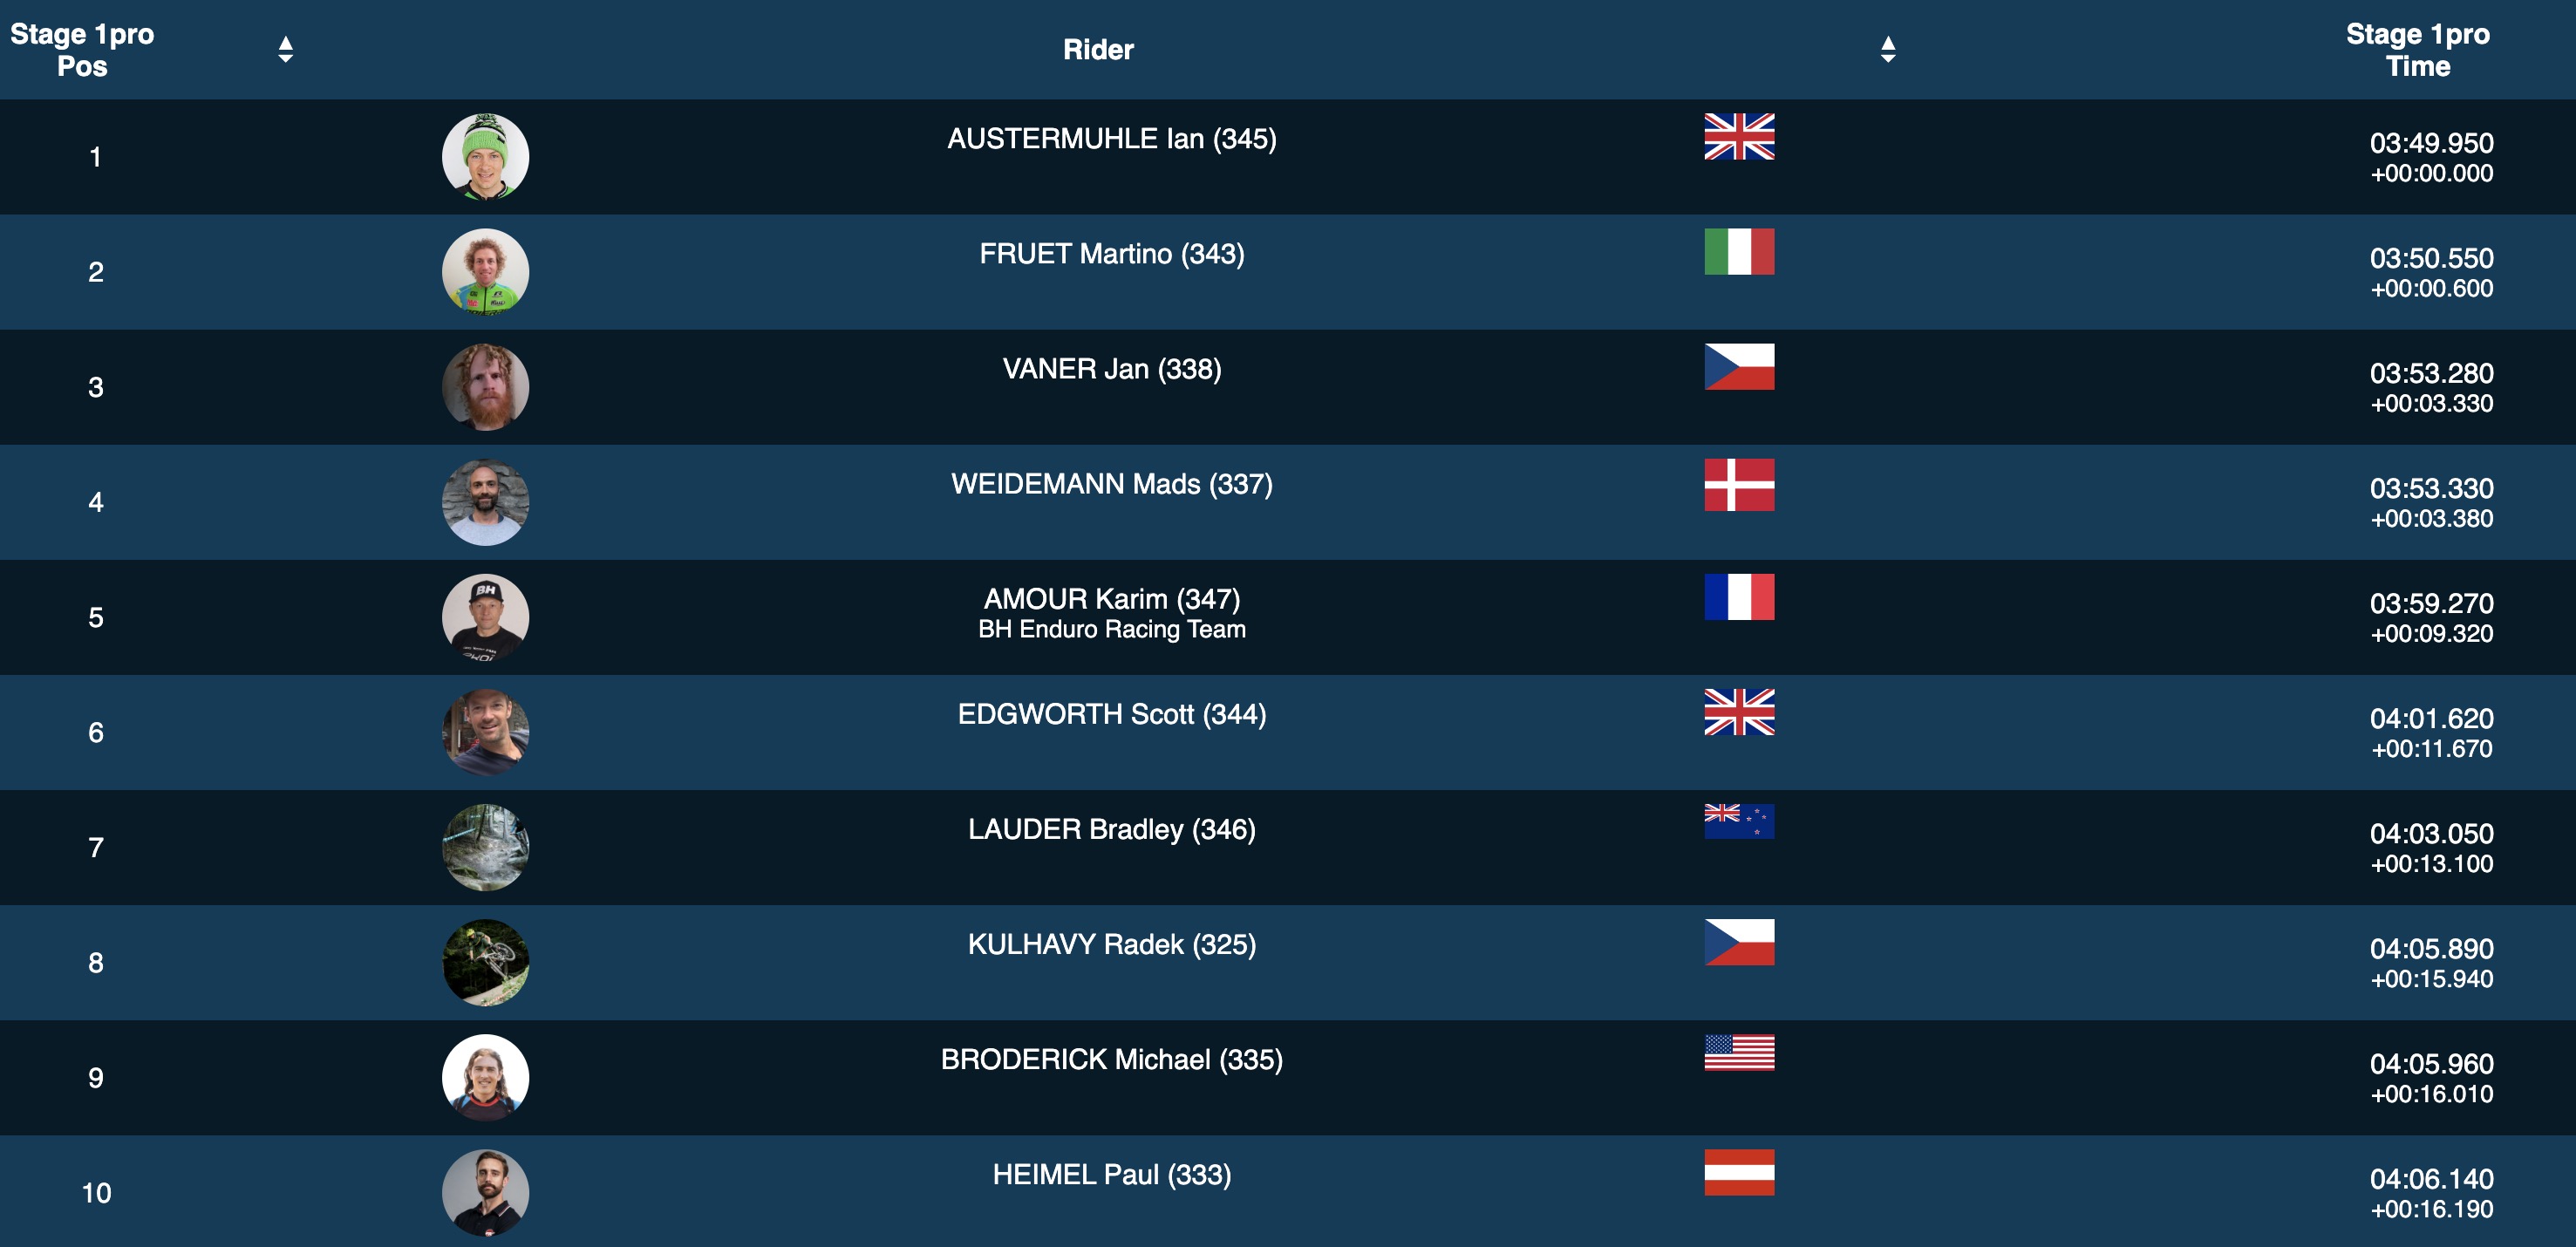Click the French flag for Amour
This screenshot has height=1247, width=2576.
[1738, 597]
